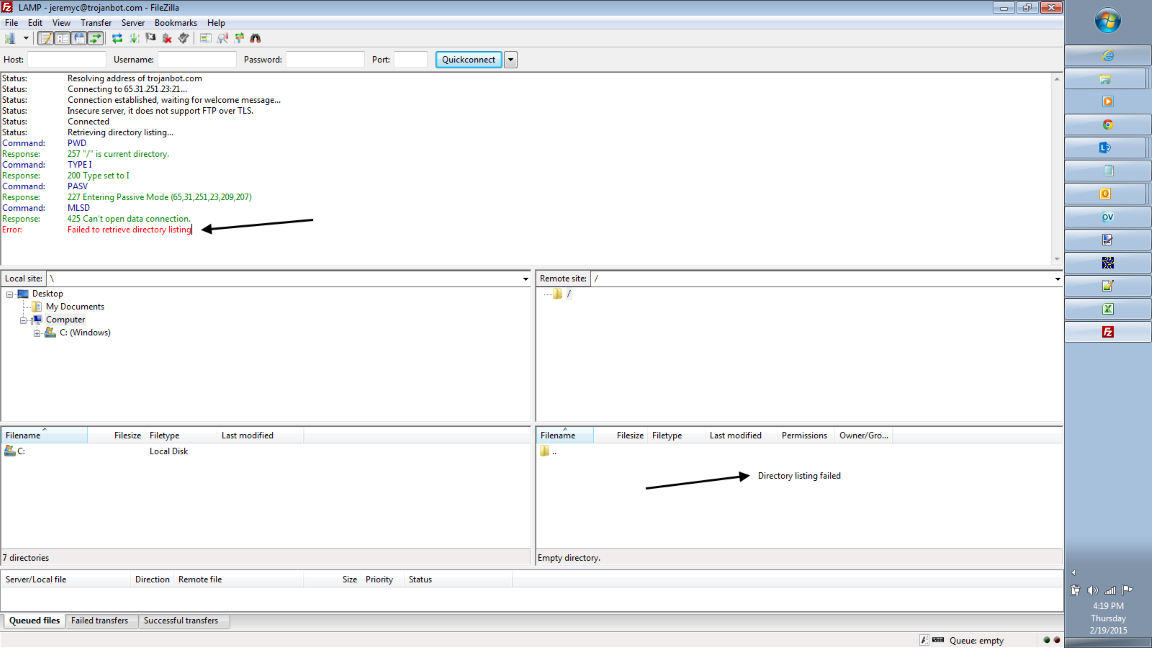Switch to the Failed transfers tab

(100, 621)
